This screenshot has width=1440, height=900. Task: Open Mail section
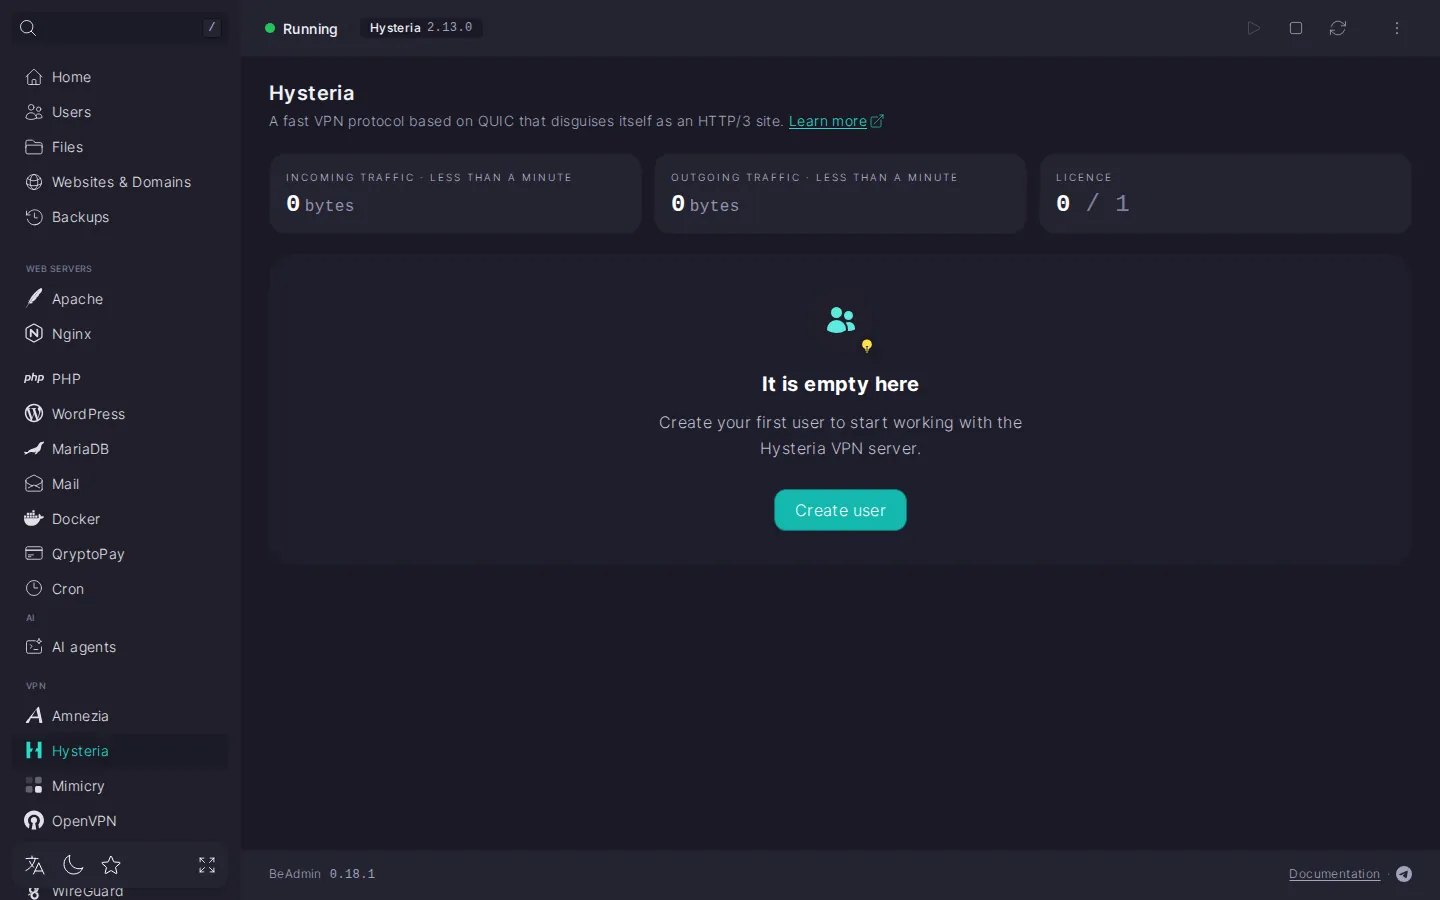point(119,484)
